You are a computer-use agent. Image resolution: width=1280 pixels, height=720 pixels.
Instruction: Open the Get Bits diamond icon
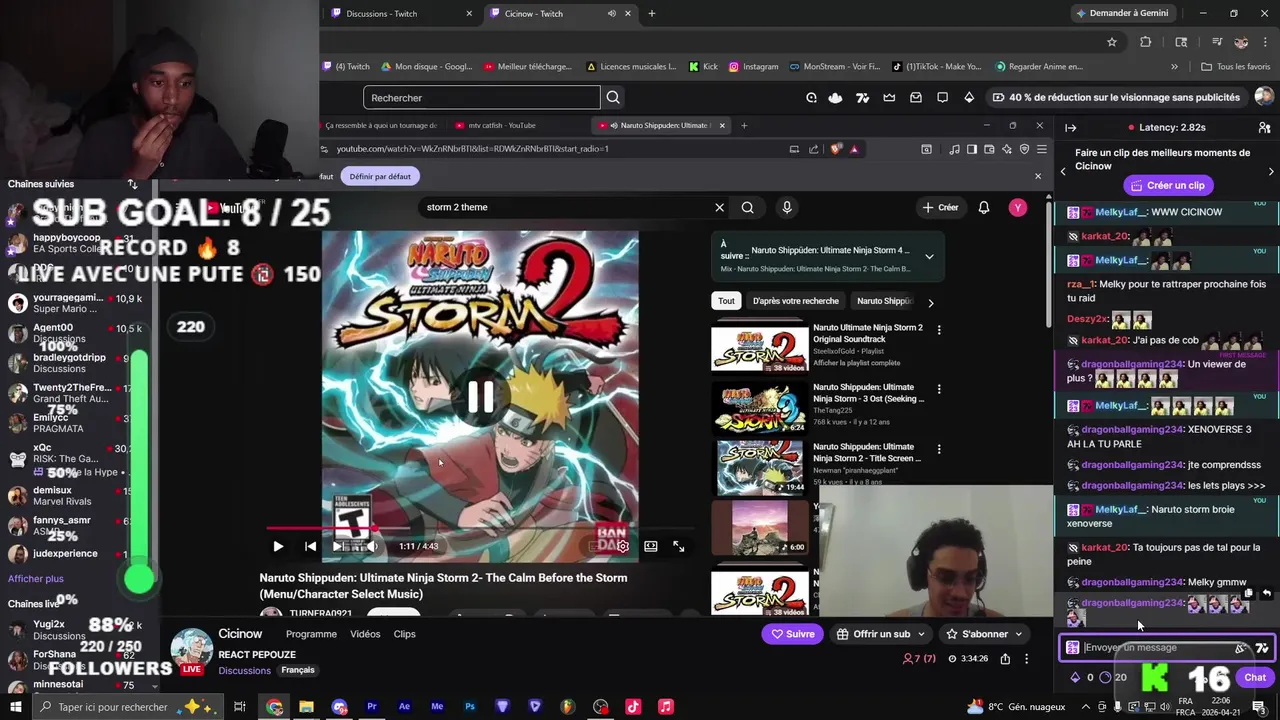point(969,97)
